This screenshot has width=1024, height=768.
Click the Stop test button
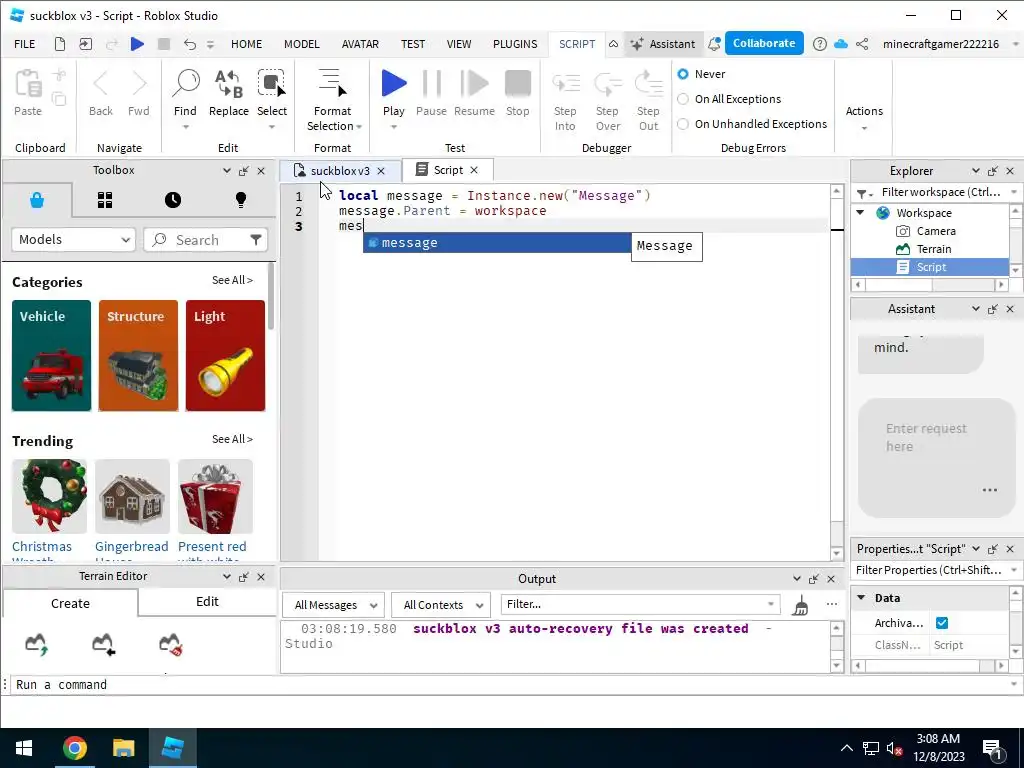tap(518, 84)
